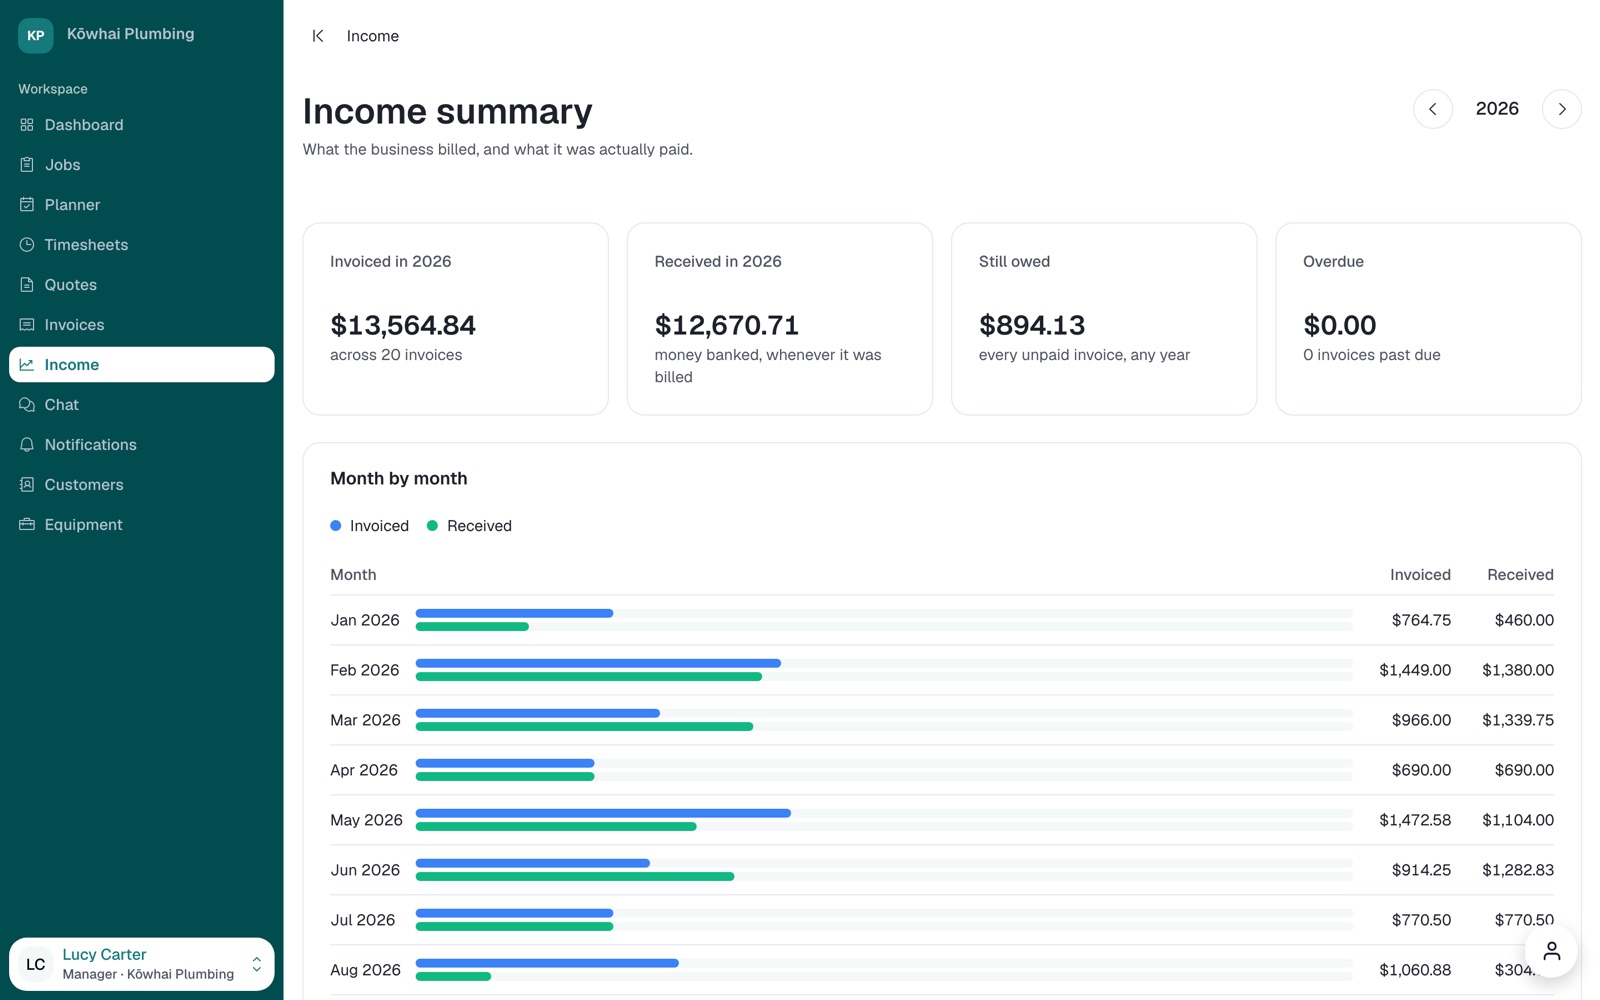Click the May 2026 invoiced blue bar
The image size is (1600, 1000).
(603, 813)
